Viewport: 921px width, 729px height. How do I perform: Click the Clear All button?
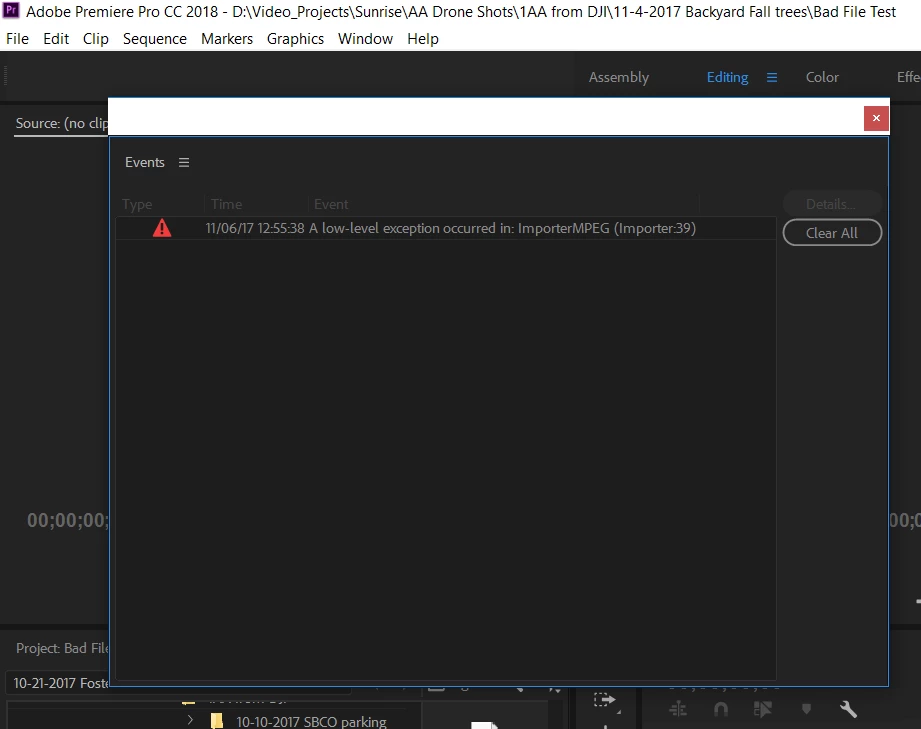[832, 233]
